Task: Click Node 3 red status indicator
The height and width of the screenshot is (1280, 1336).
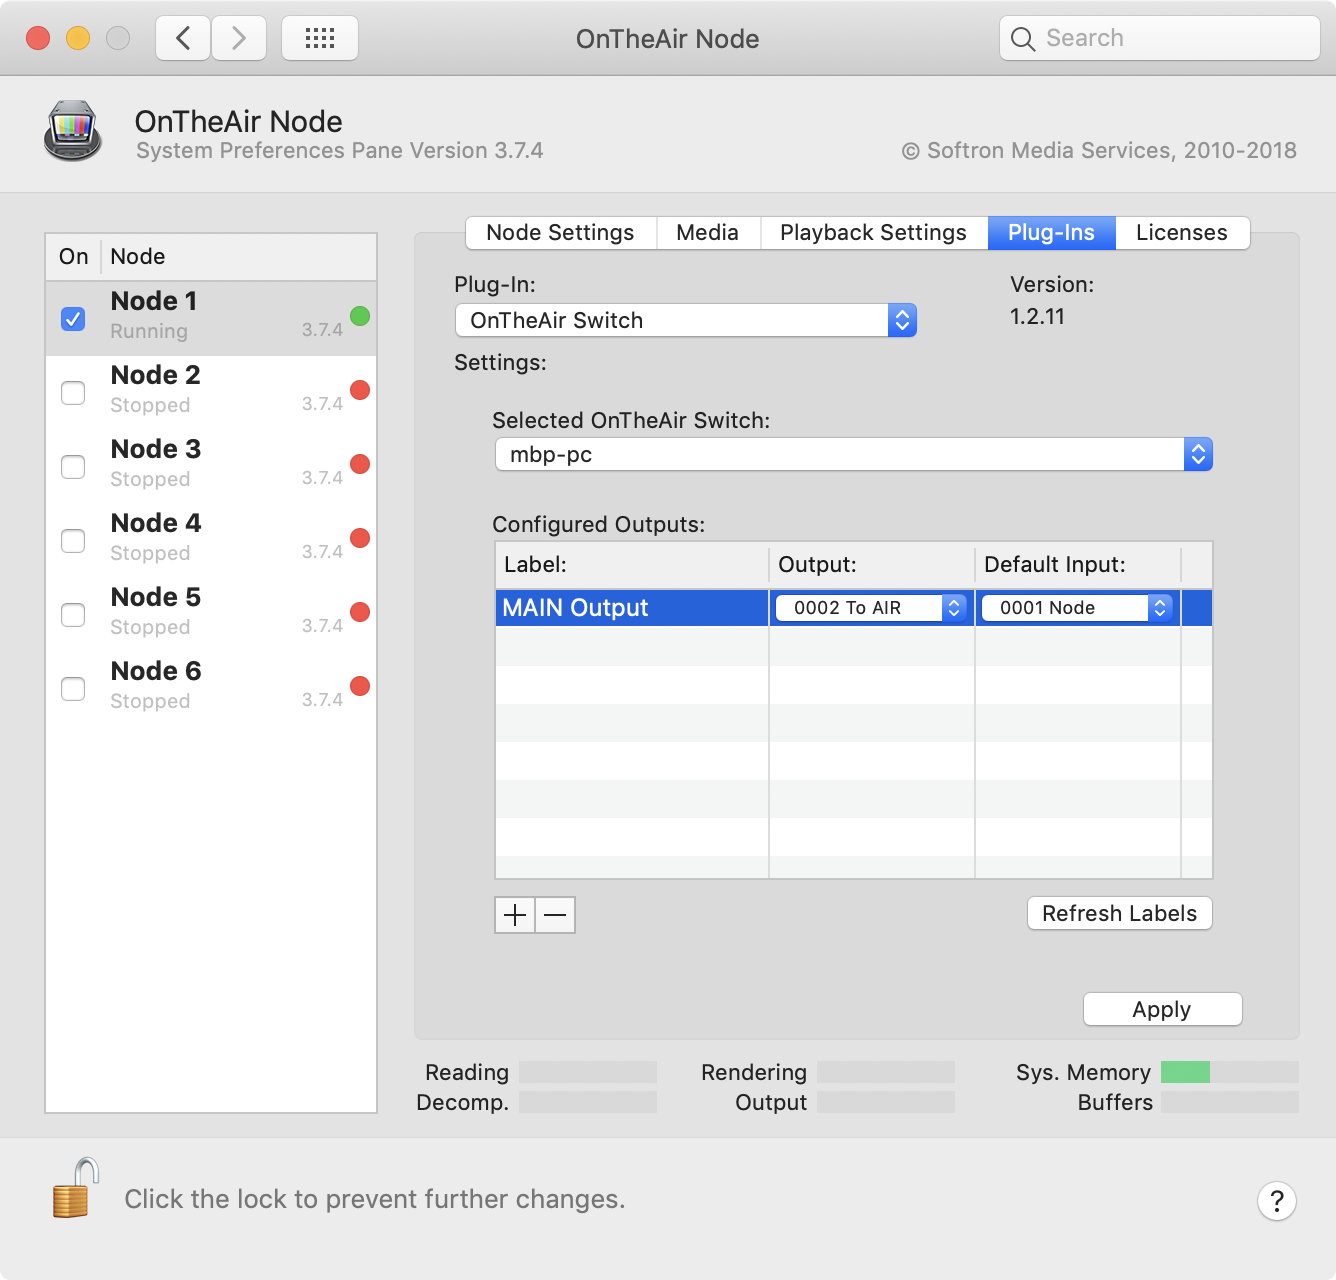Action: coord(360,464)
